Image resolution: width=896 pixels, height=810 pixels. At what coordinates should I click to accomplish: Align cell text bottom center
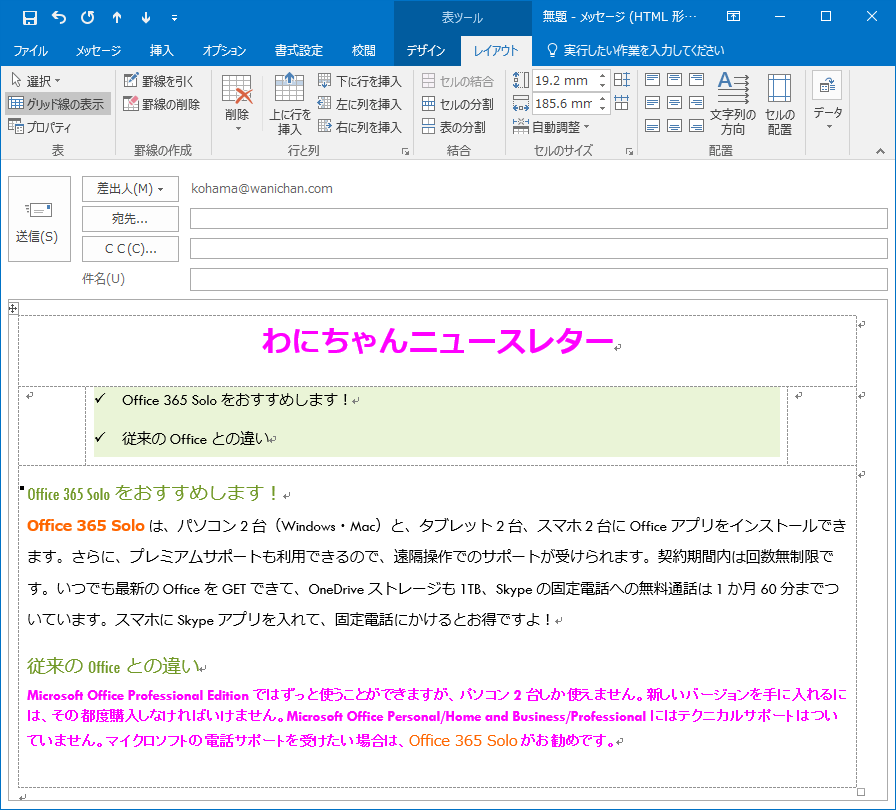[x=674, y=126]
